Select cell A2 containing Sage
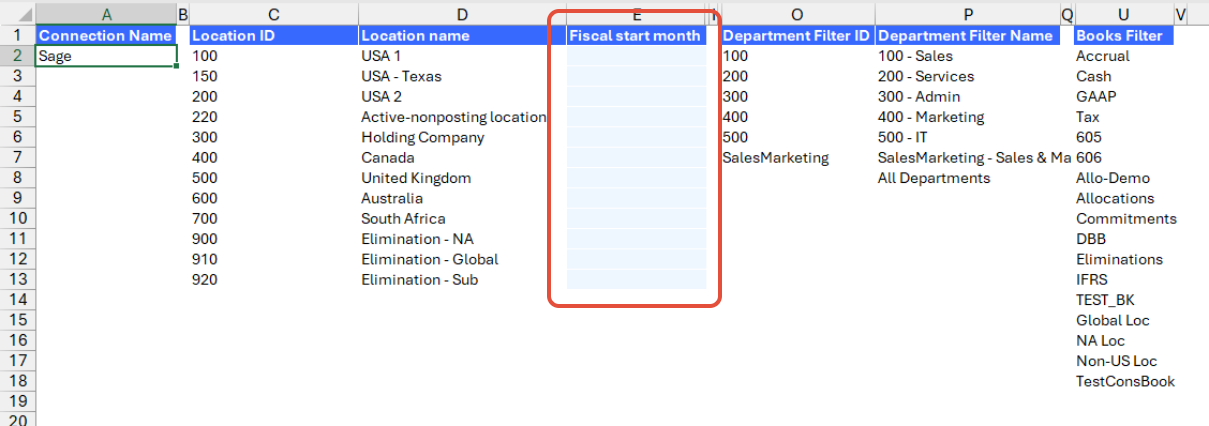Screen dimensions: 1209x426 (x=106, y=56)
